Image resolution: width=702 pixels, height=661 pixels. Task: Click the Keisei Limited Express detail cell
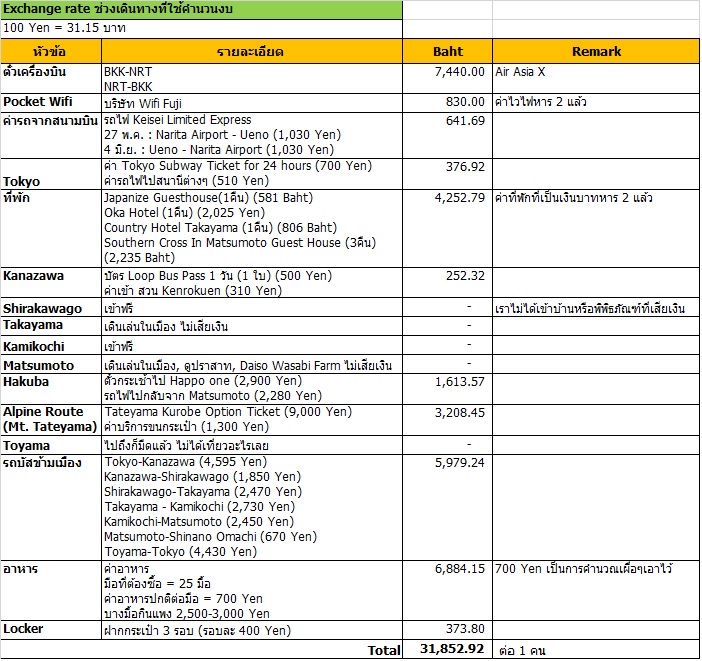pos(252,135)
